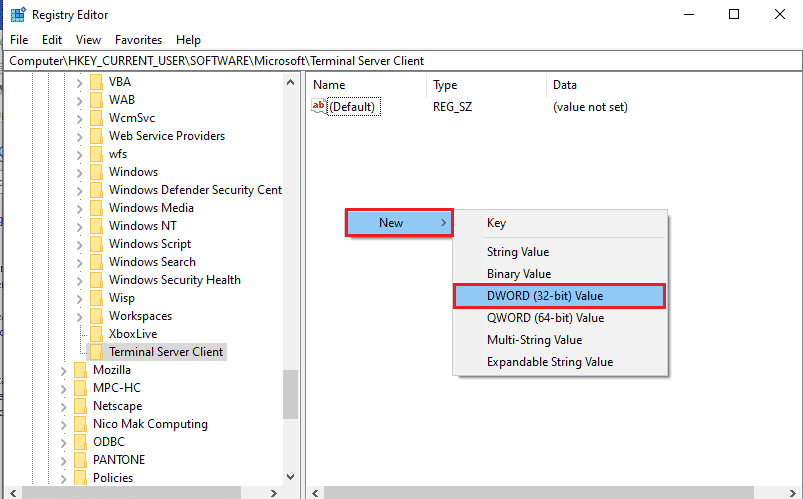Click the Windows key folder icon
The width and height of the screenshot is (803, 499).
pyautogui.click(x=96, y=172)
